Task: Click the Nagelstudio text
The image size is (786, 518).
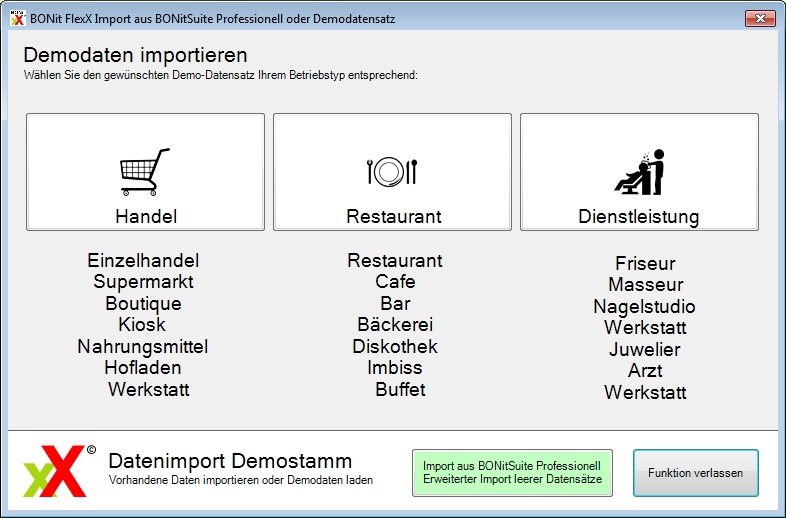Action: [644, 306]
